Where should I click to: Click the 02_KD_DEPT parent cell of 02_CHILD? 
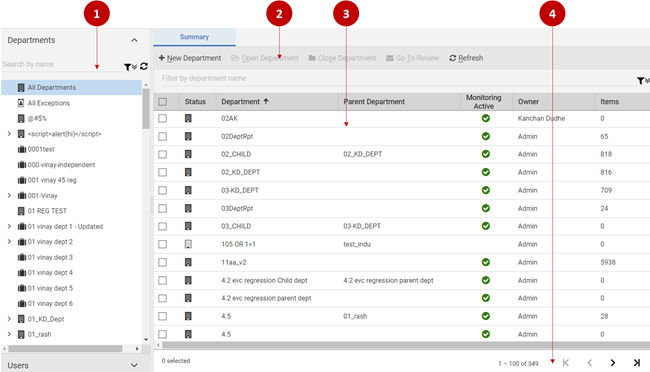(x=363, y=154)
